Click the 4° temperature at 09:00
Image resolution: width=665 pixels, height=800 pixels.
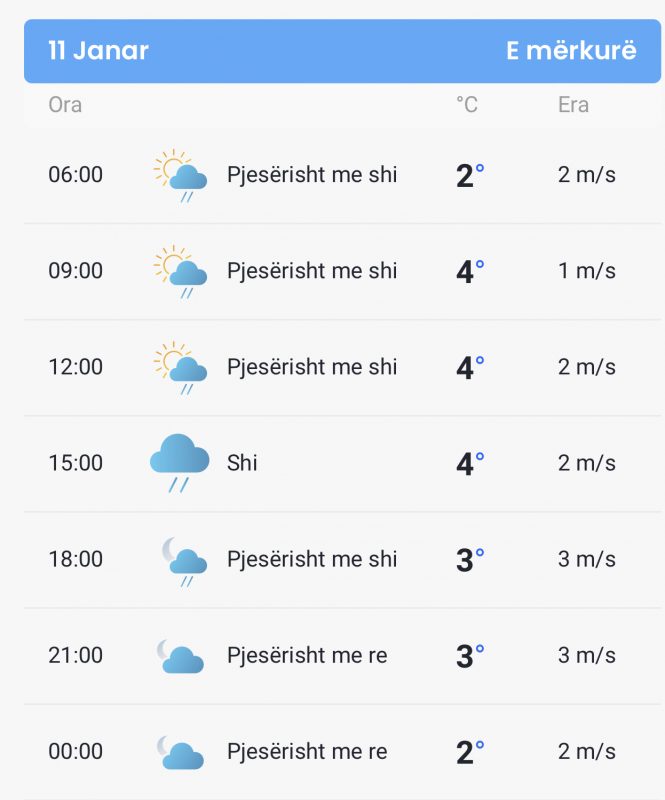point(470,271)
